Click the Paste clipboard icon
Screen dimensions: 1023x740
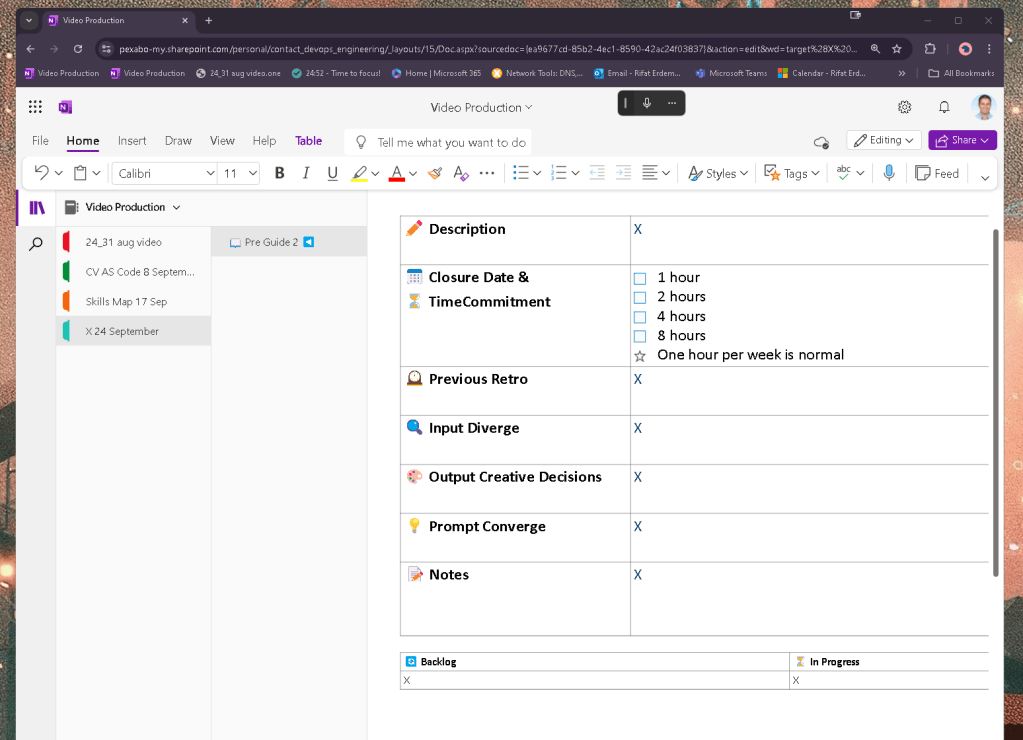tap(80, 173)
